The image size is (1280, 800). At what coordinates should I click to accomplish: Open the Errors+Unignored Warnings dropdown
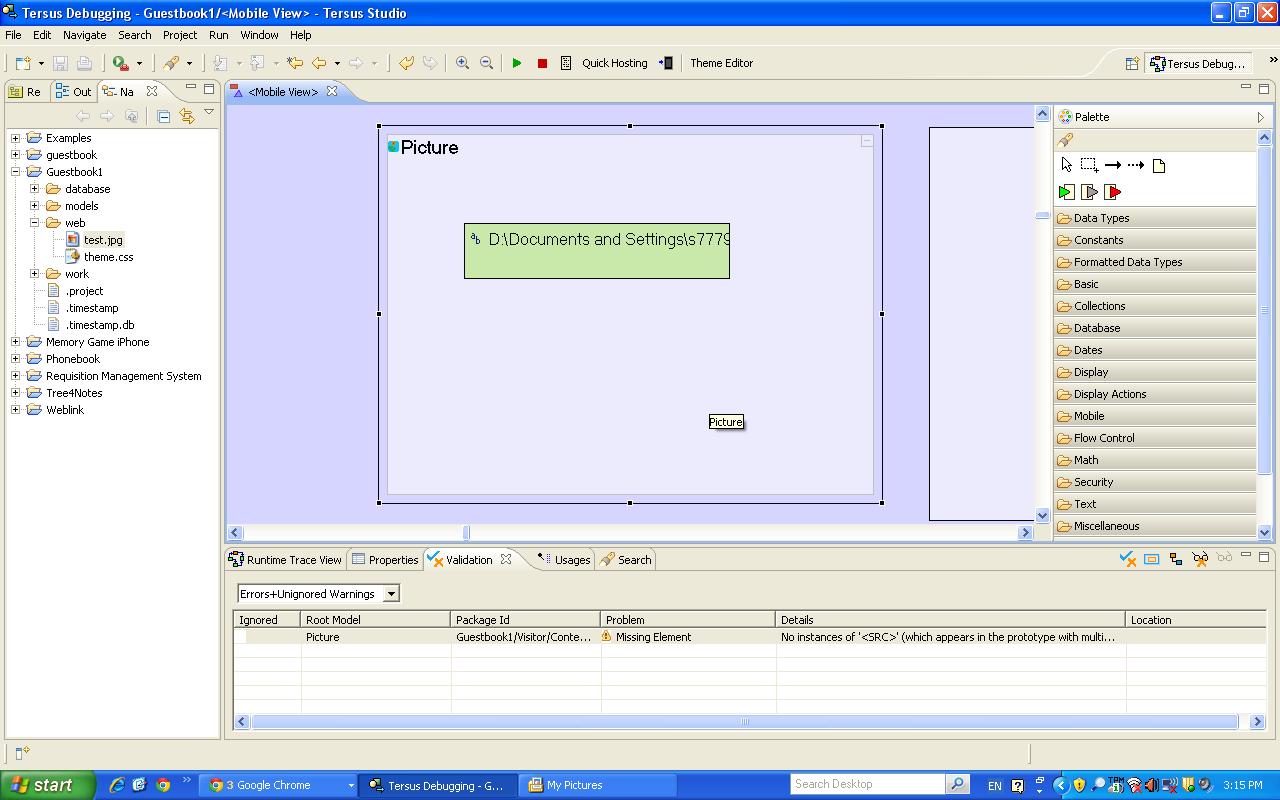391,594
